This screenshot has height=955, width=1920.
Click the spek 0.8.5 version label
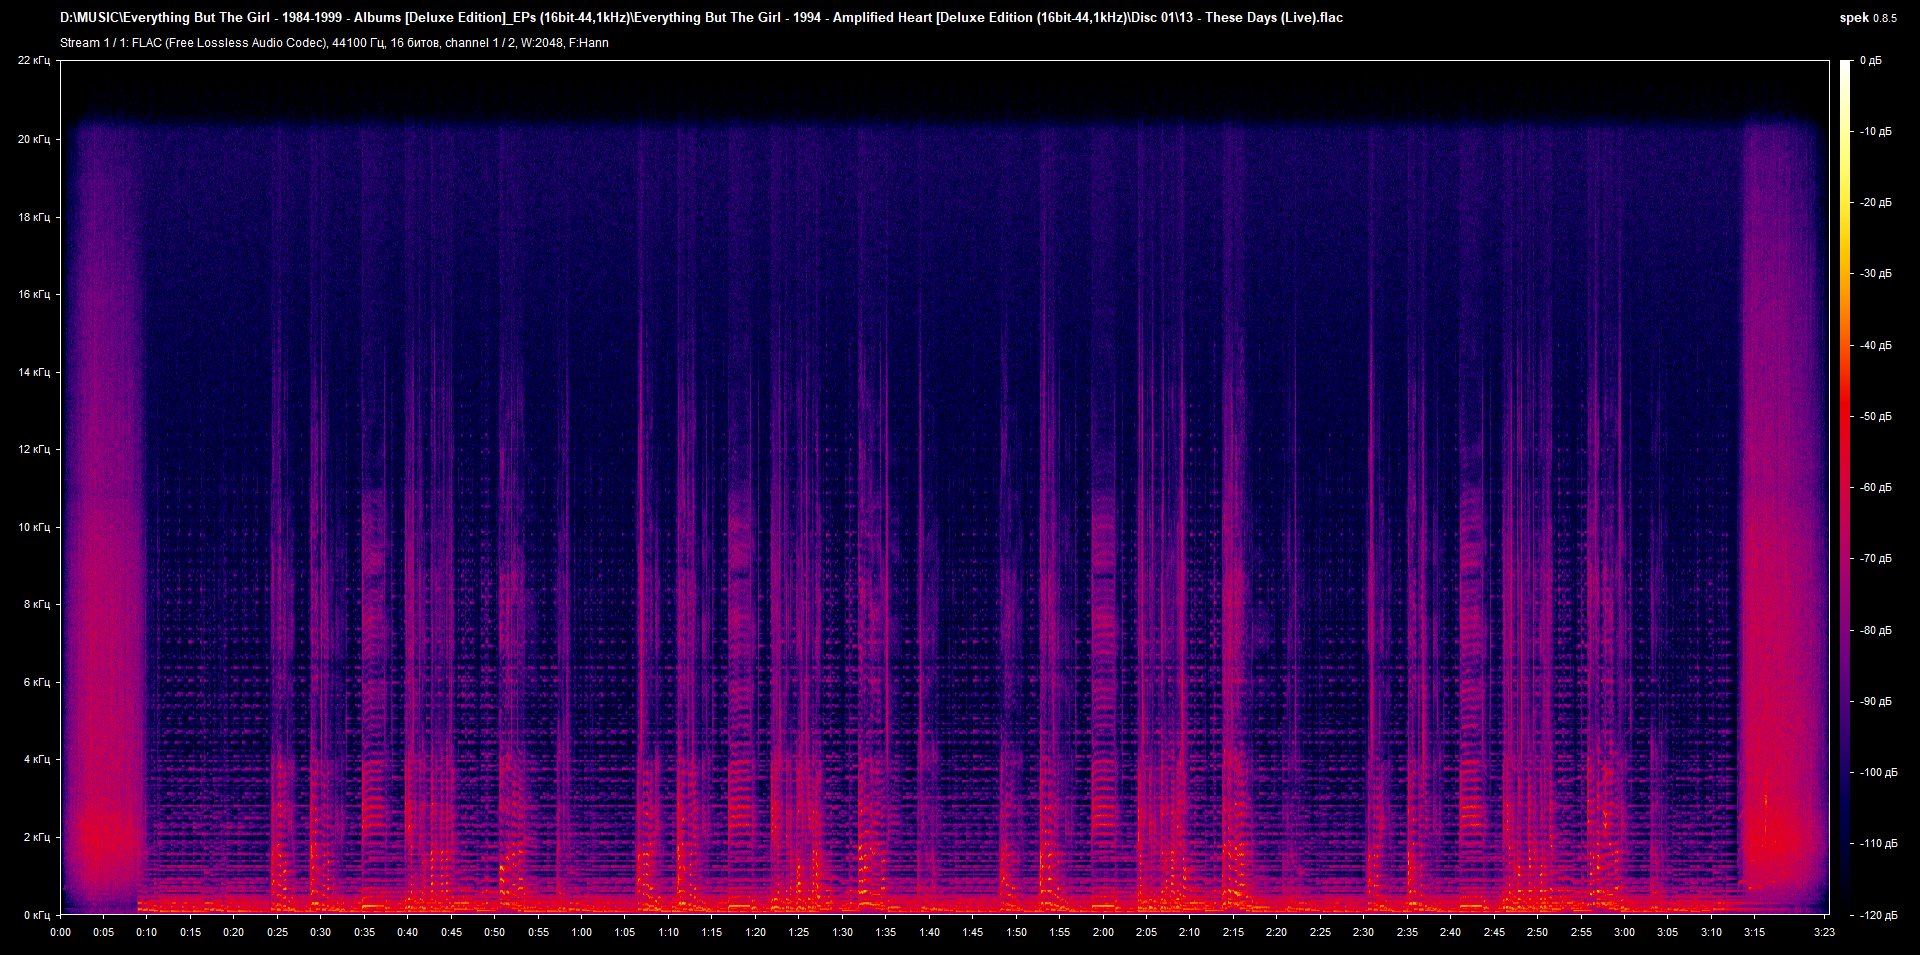click(1868, 18)
